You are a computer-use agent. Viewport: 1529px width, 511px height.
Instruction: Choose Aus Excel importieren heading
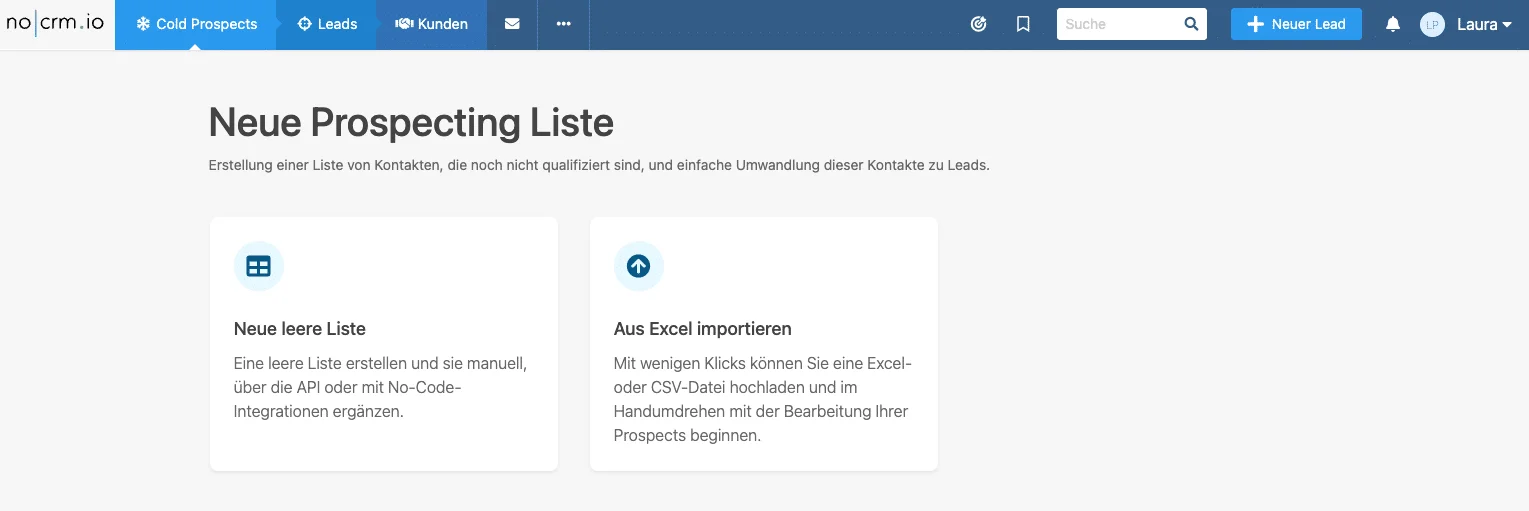pyautogui.click(x=703, y=328)
